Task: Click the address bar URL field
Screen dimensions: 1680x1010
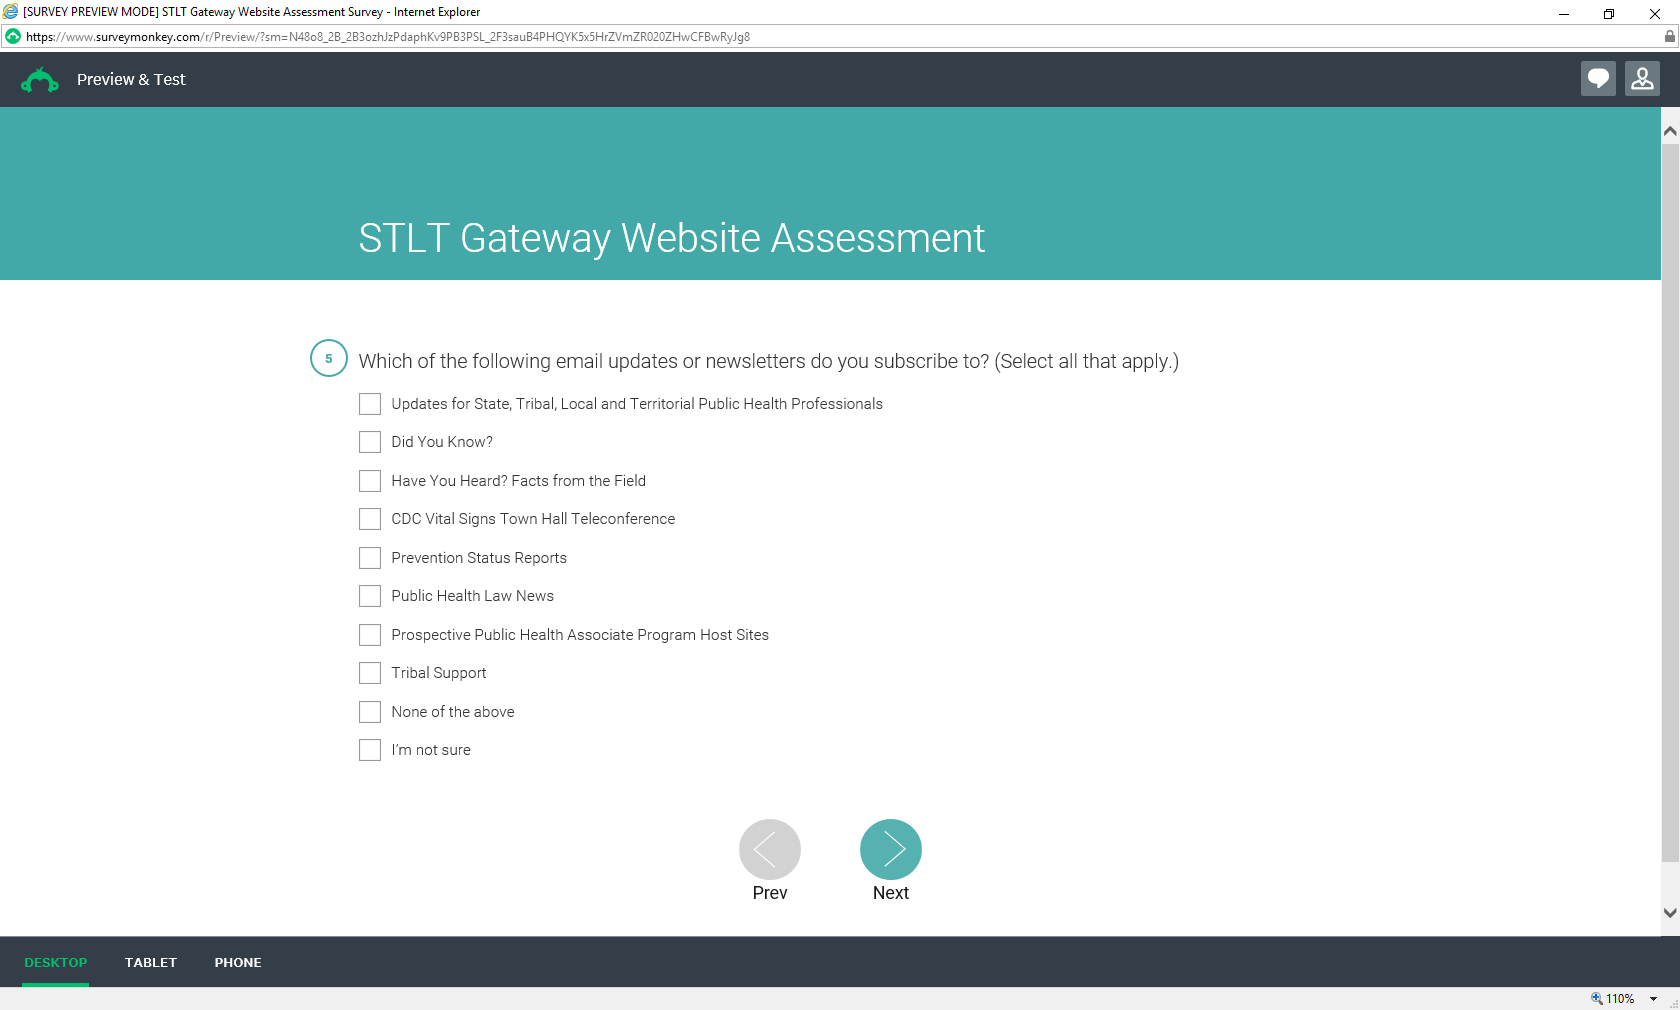Action: pyautogui.click(x=840, y=36)
